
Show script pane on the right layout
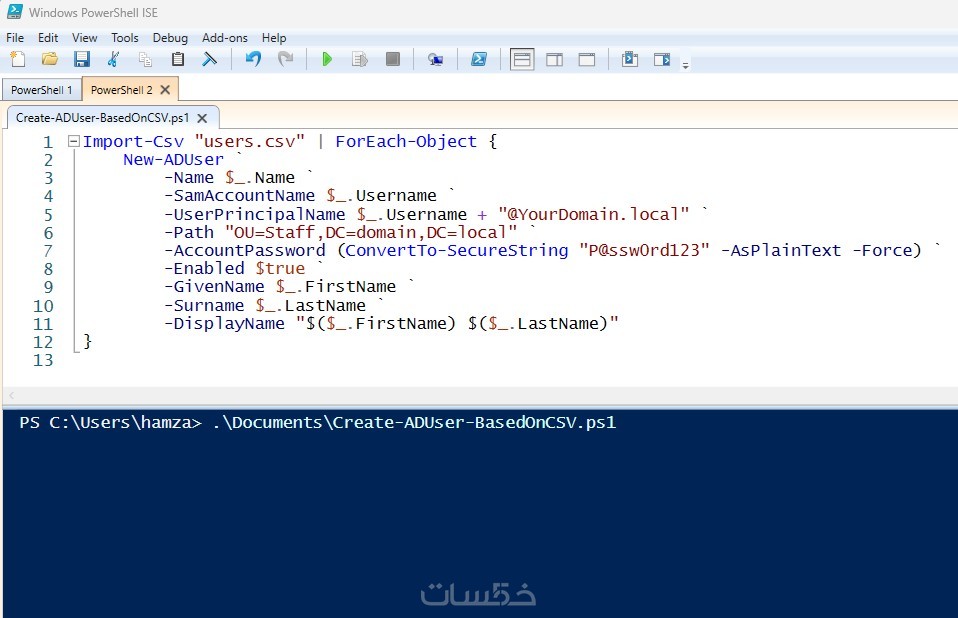tap(554, 59)
